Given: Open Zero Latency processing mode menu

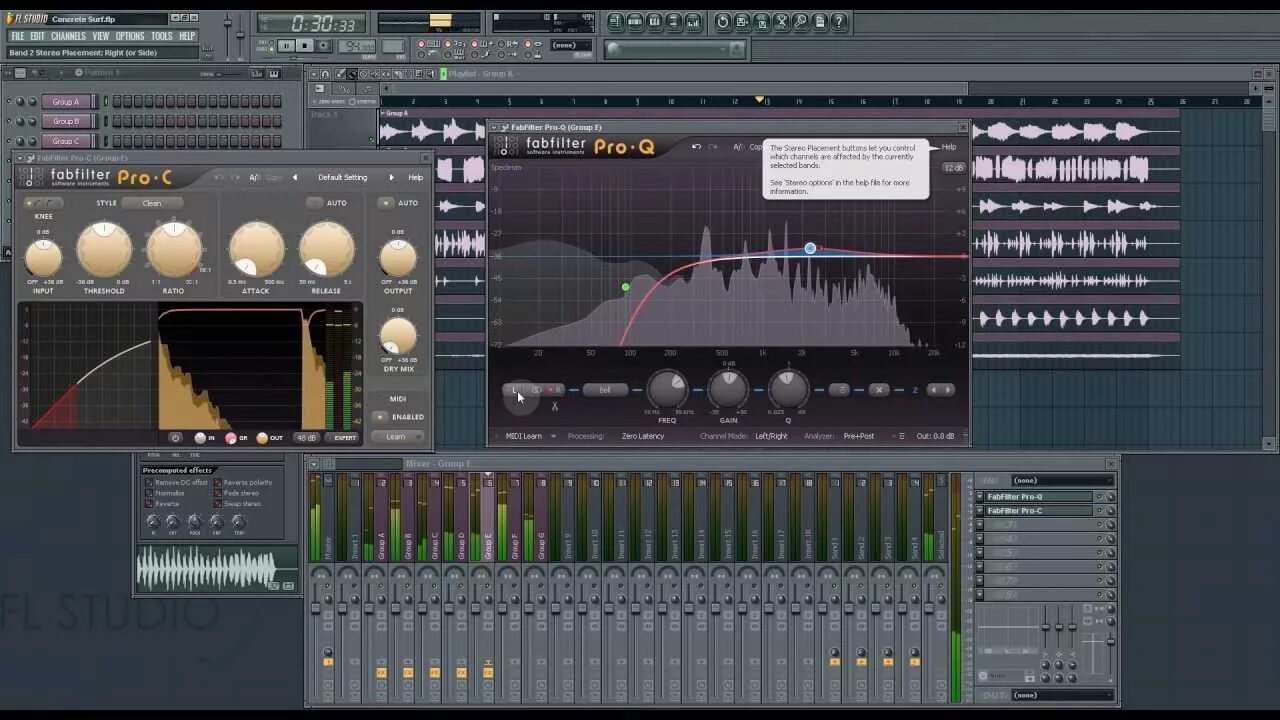Looking at the screenshot, I should (x=643, y=436).
